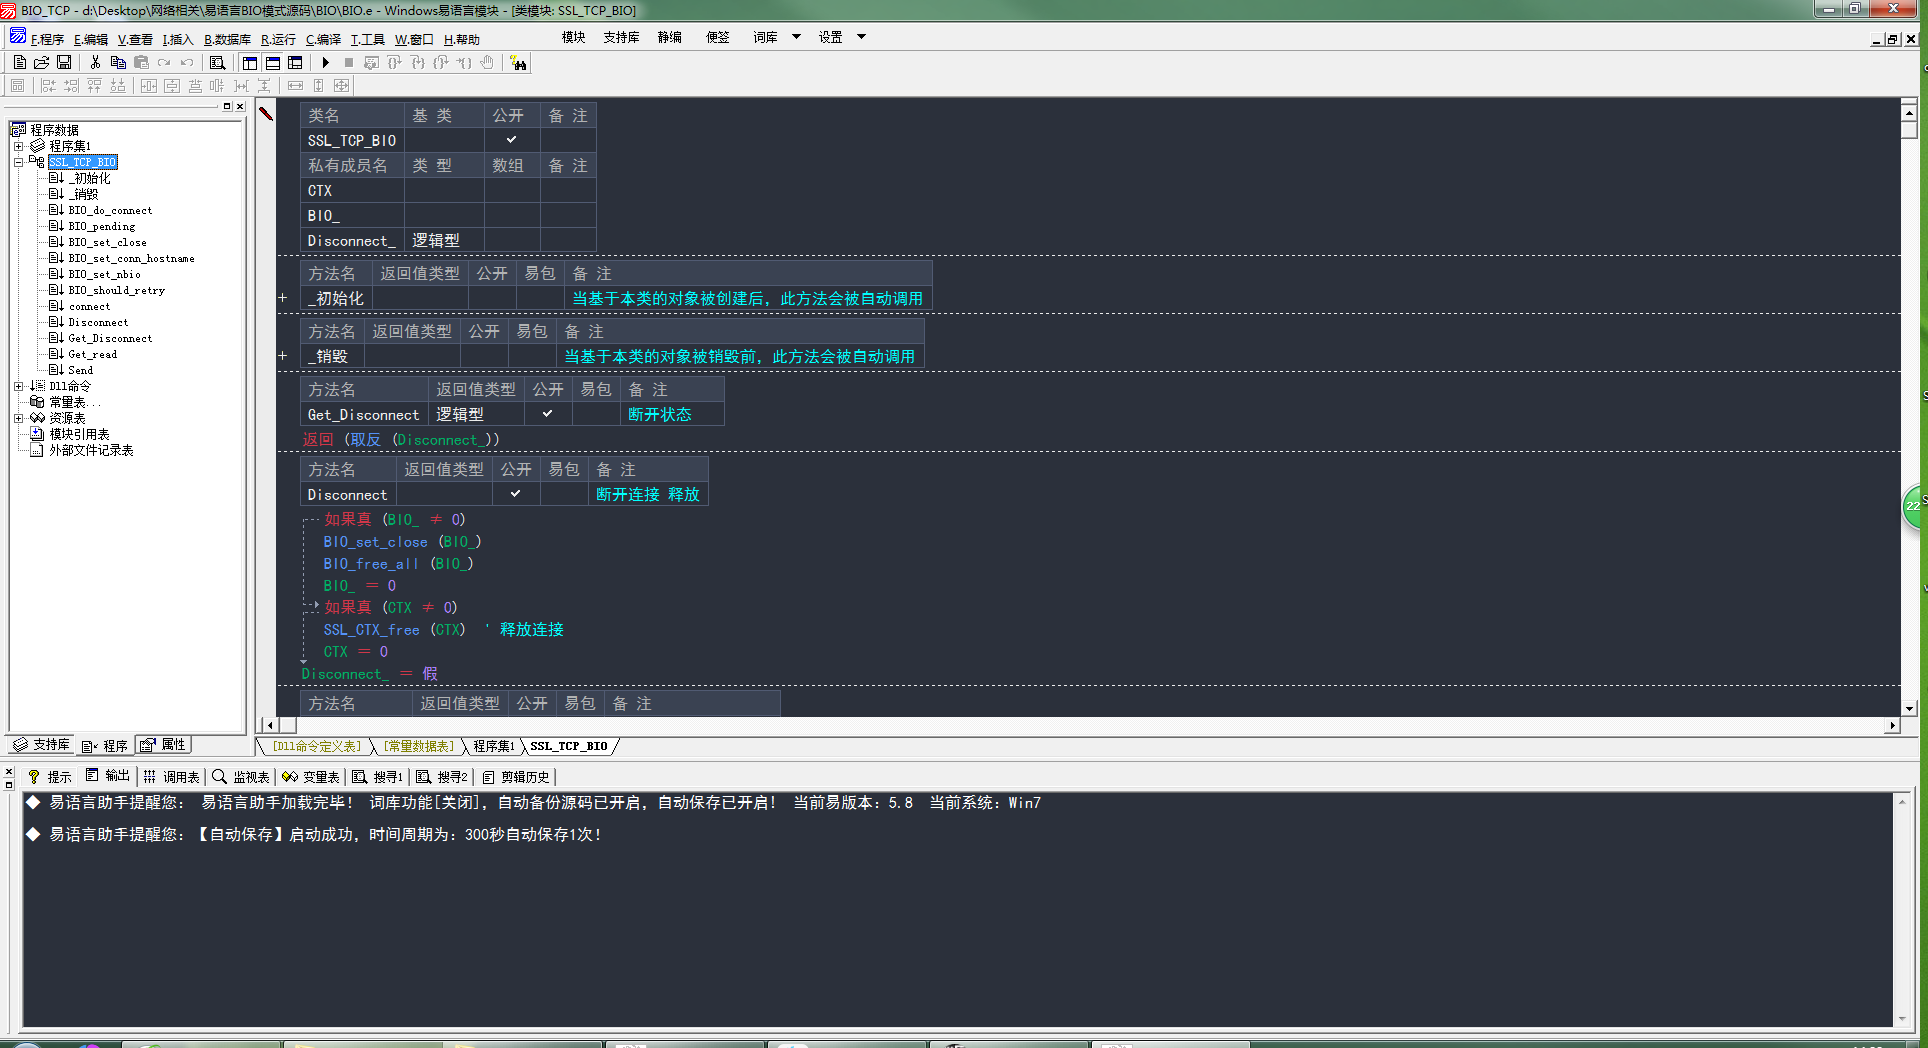Click the 公开 cell of _销毁 method
The image size is (1928, 1048).
point(484,356)
